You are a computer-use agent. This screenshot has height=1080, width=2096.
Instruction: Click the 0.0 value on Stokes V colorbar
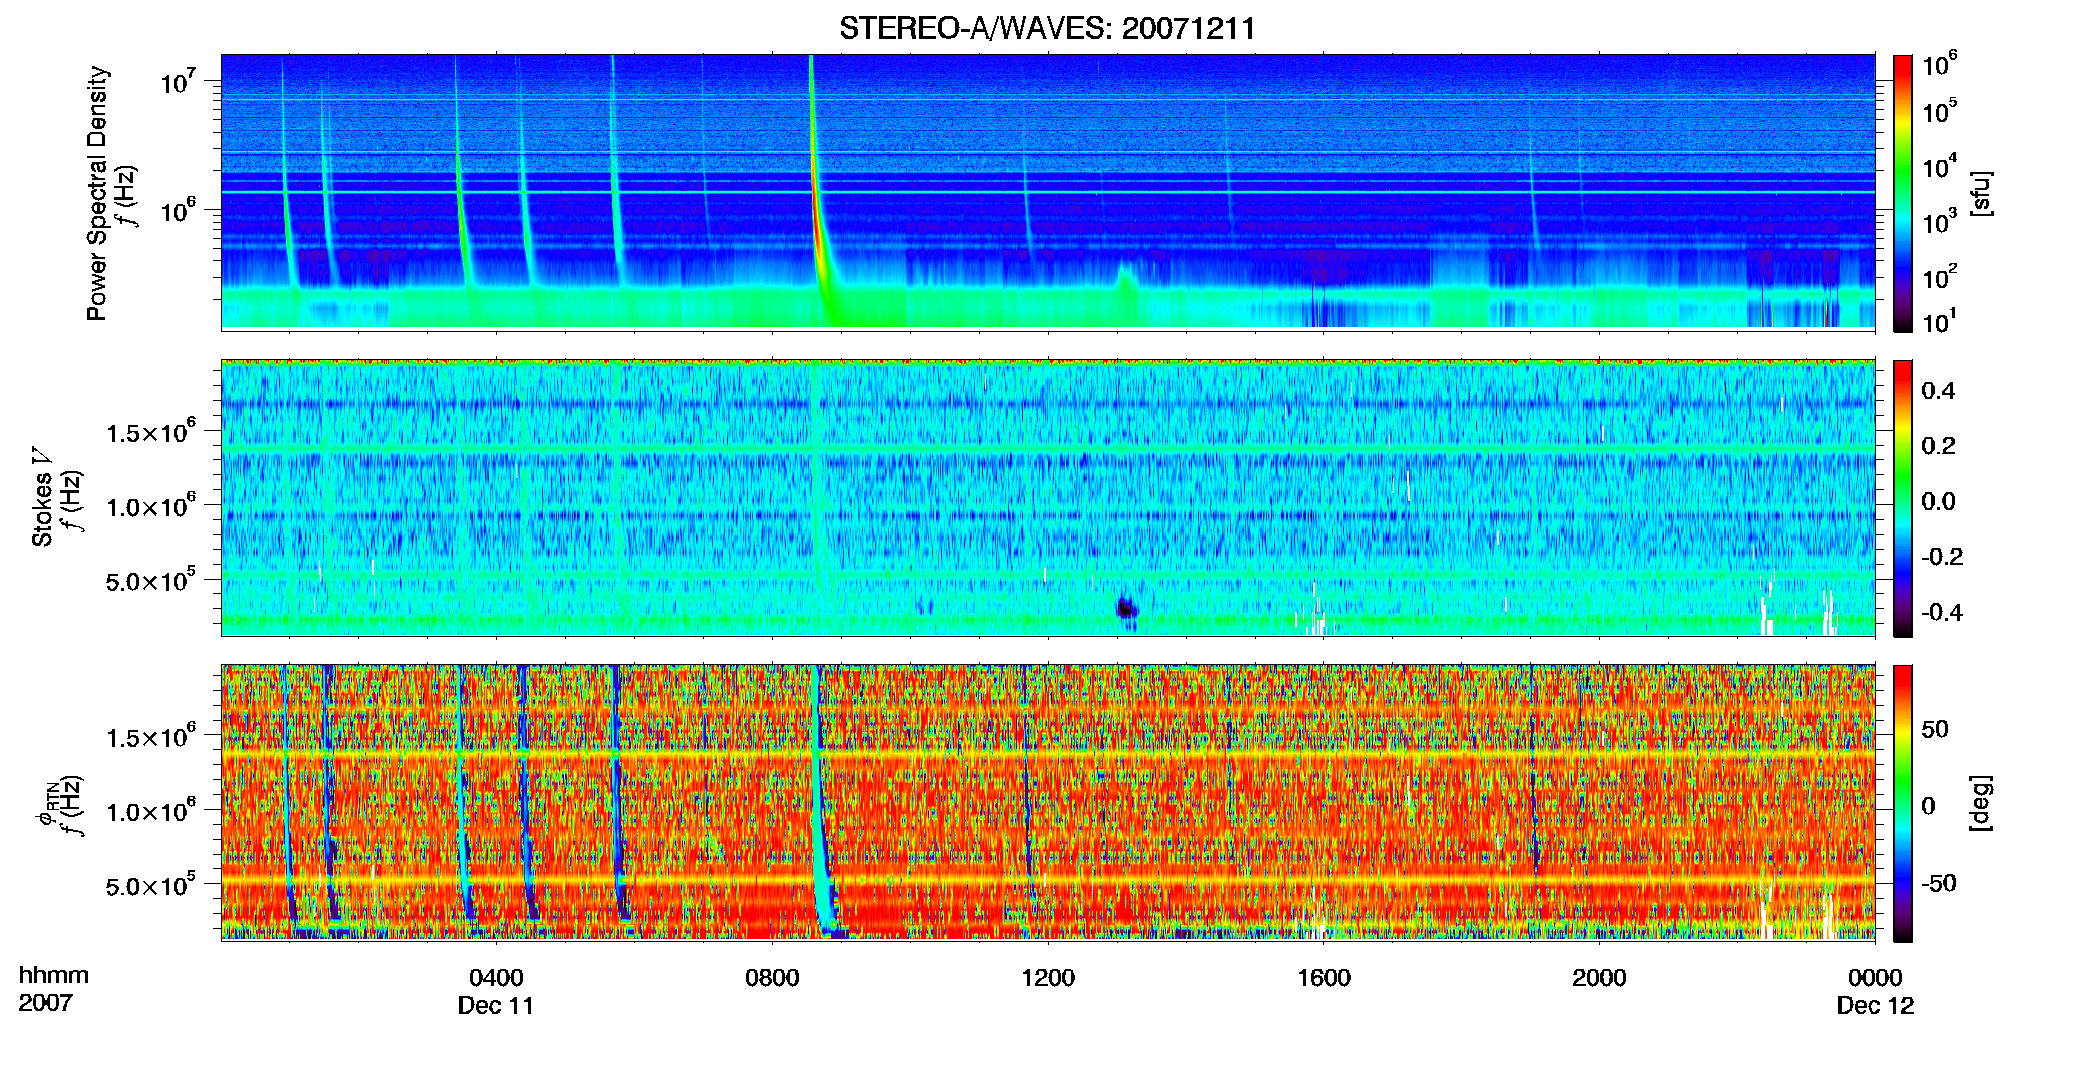pos(1938,501)
